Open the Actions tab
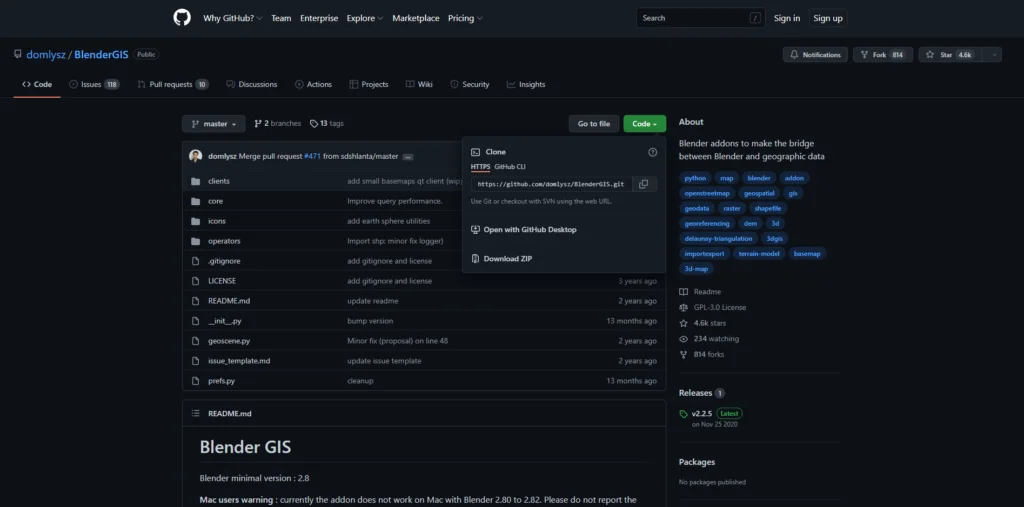 pos(313,84)
